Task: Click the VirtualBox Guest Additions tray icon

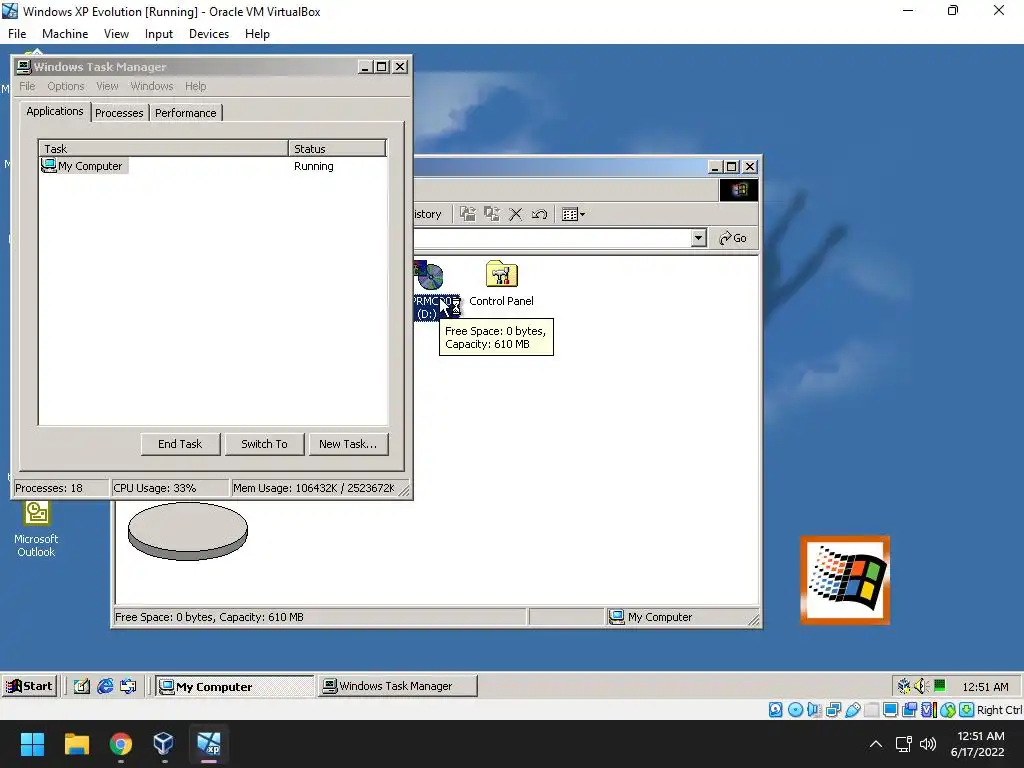Action: point(904,686)
